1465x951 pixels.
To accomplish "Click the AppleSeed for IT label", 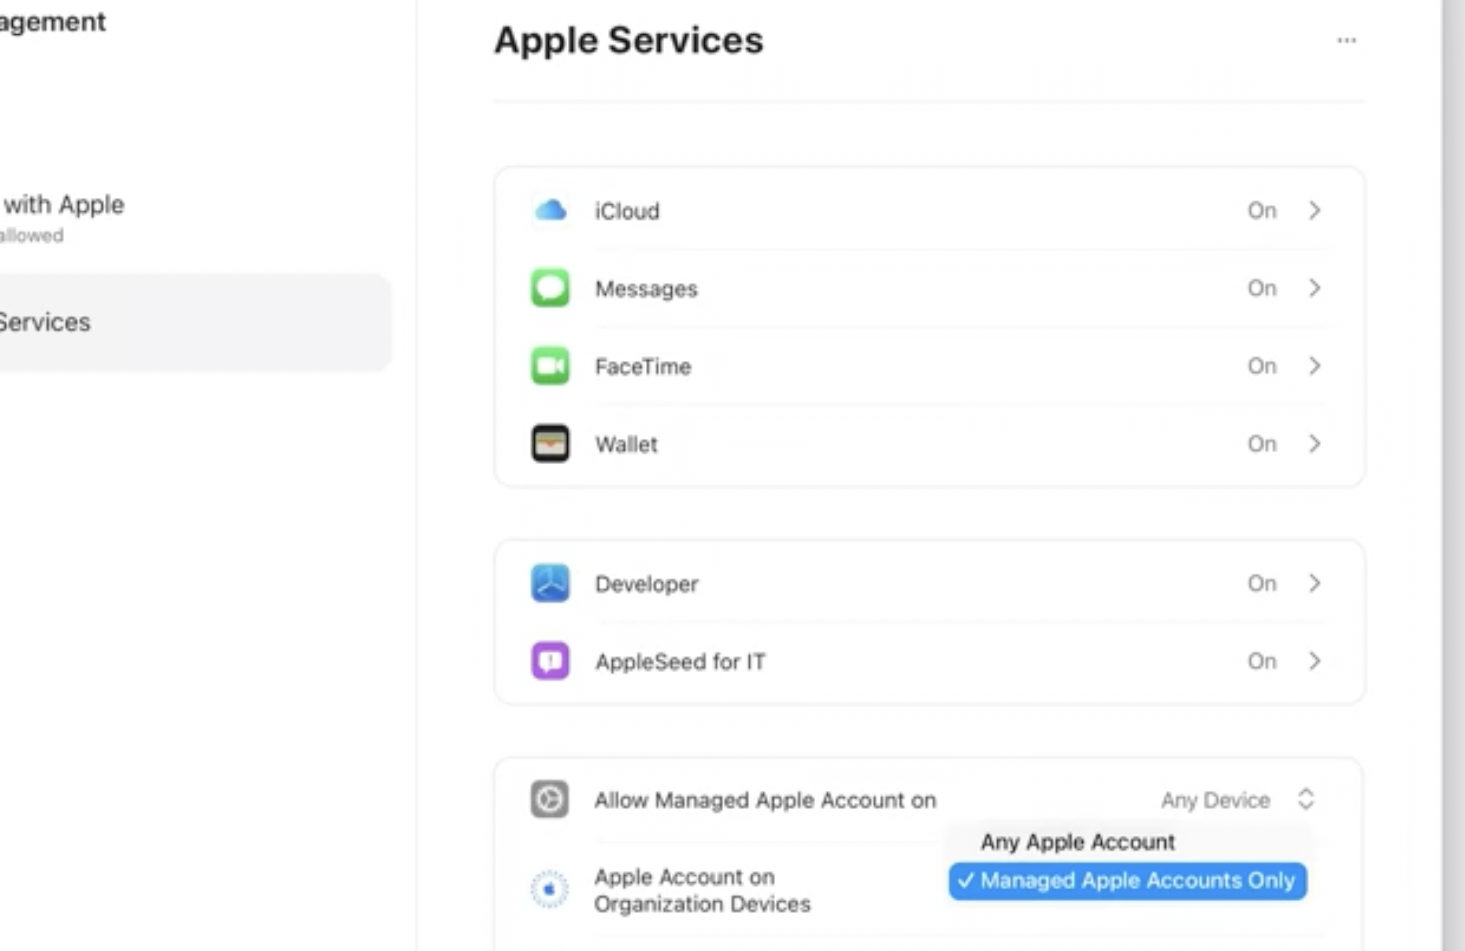I will (x=680, y=662).
